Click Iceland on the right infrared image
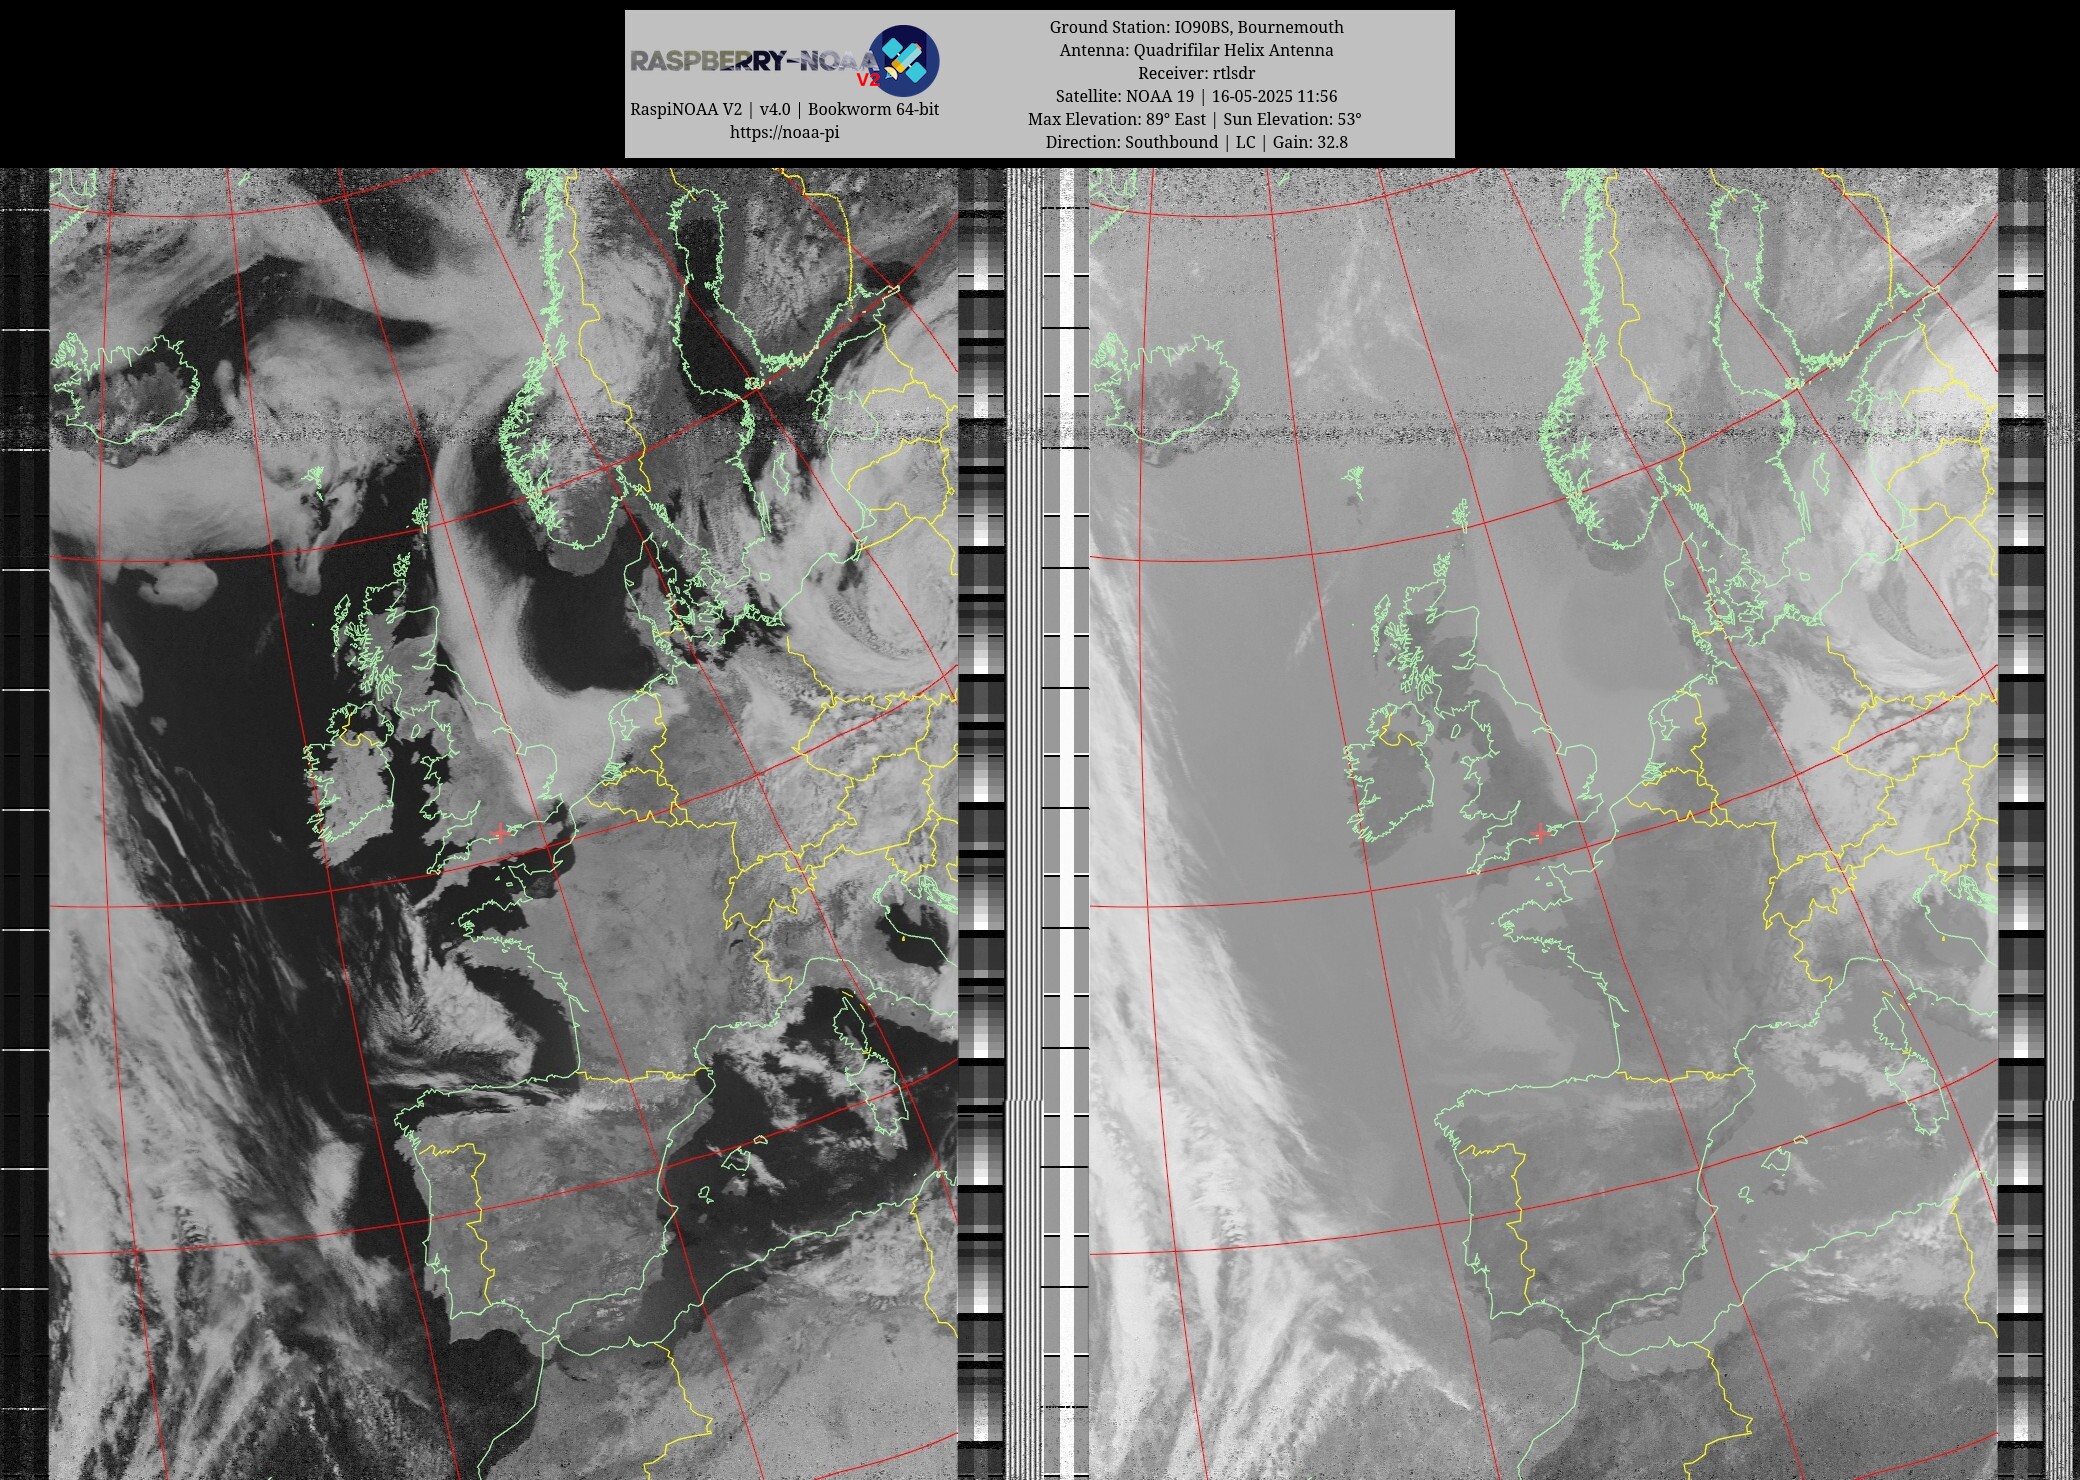Viewport: 2080px width, 1480px height. pos(1167,390)
